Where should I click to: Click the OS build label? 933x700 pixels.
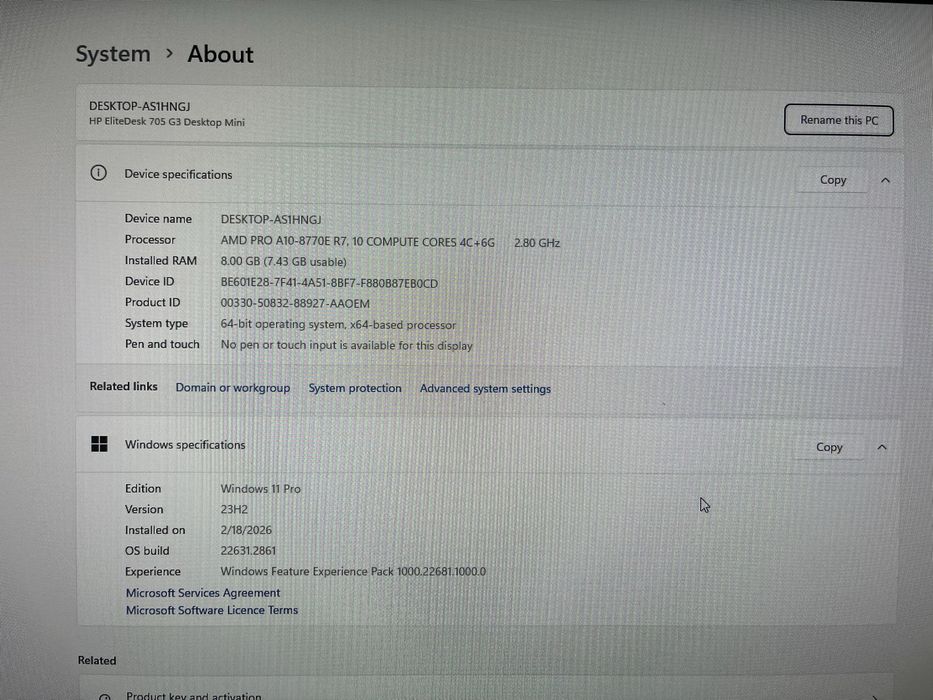pyautogui.click(x=147, y=551)
